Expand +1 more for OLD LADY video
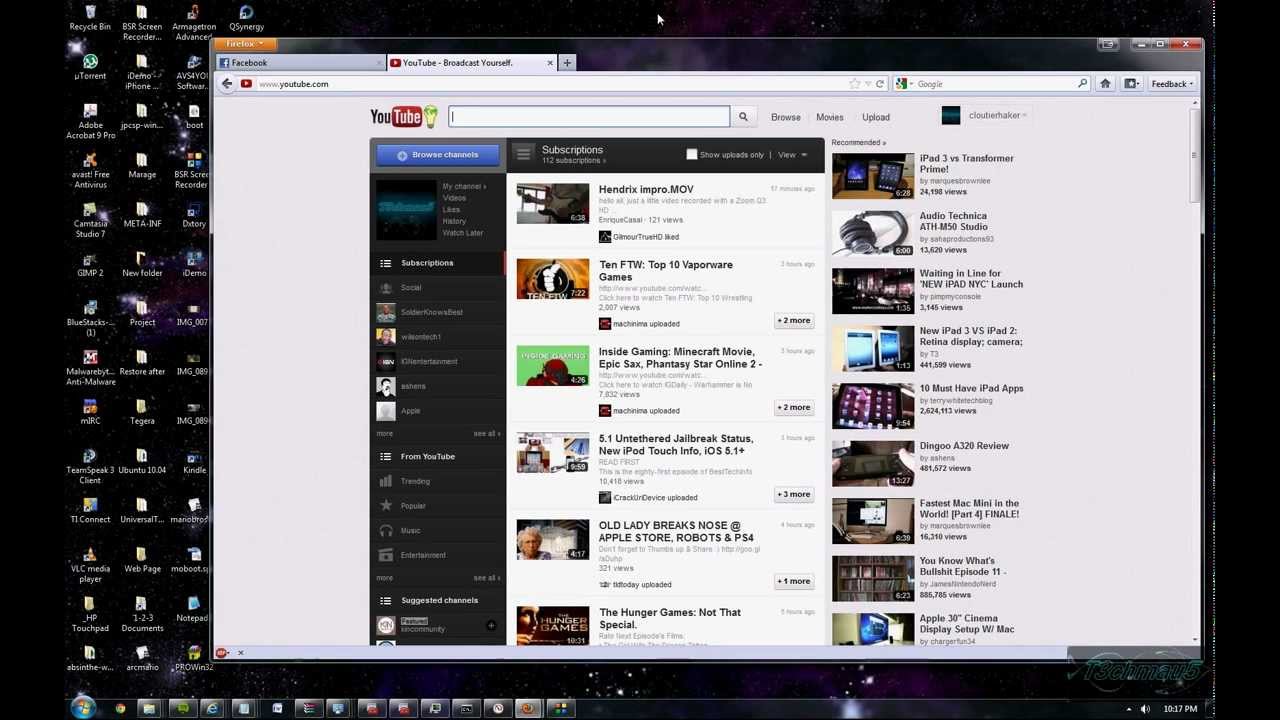This screenshot has width=1280, height=720. click(x=794, y=582)
